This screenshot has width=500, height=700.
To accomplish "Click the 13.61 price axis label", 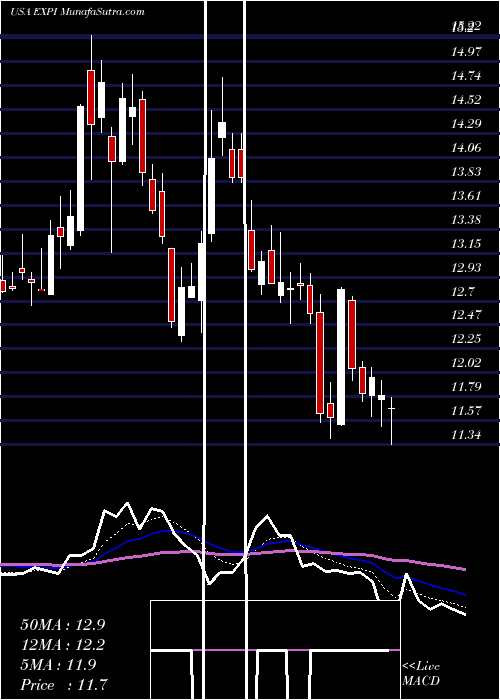I will [467, 196].
